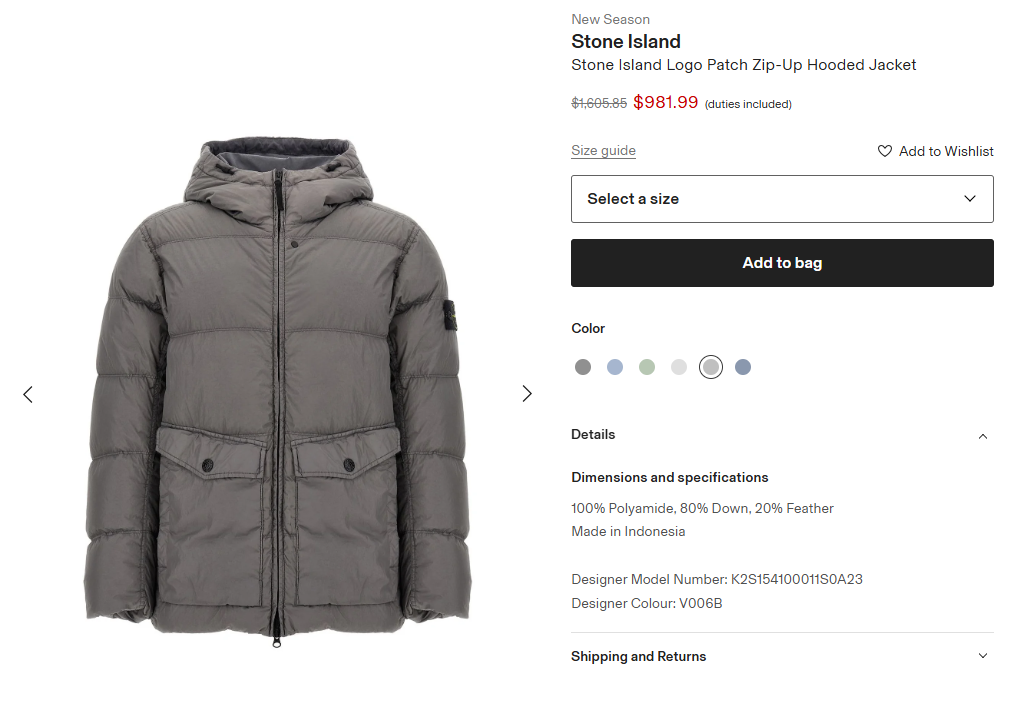Click the grey hooded jacket photo
This screenshot has width=1009, height=716.
tap(277, 390)
